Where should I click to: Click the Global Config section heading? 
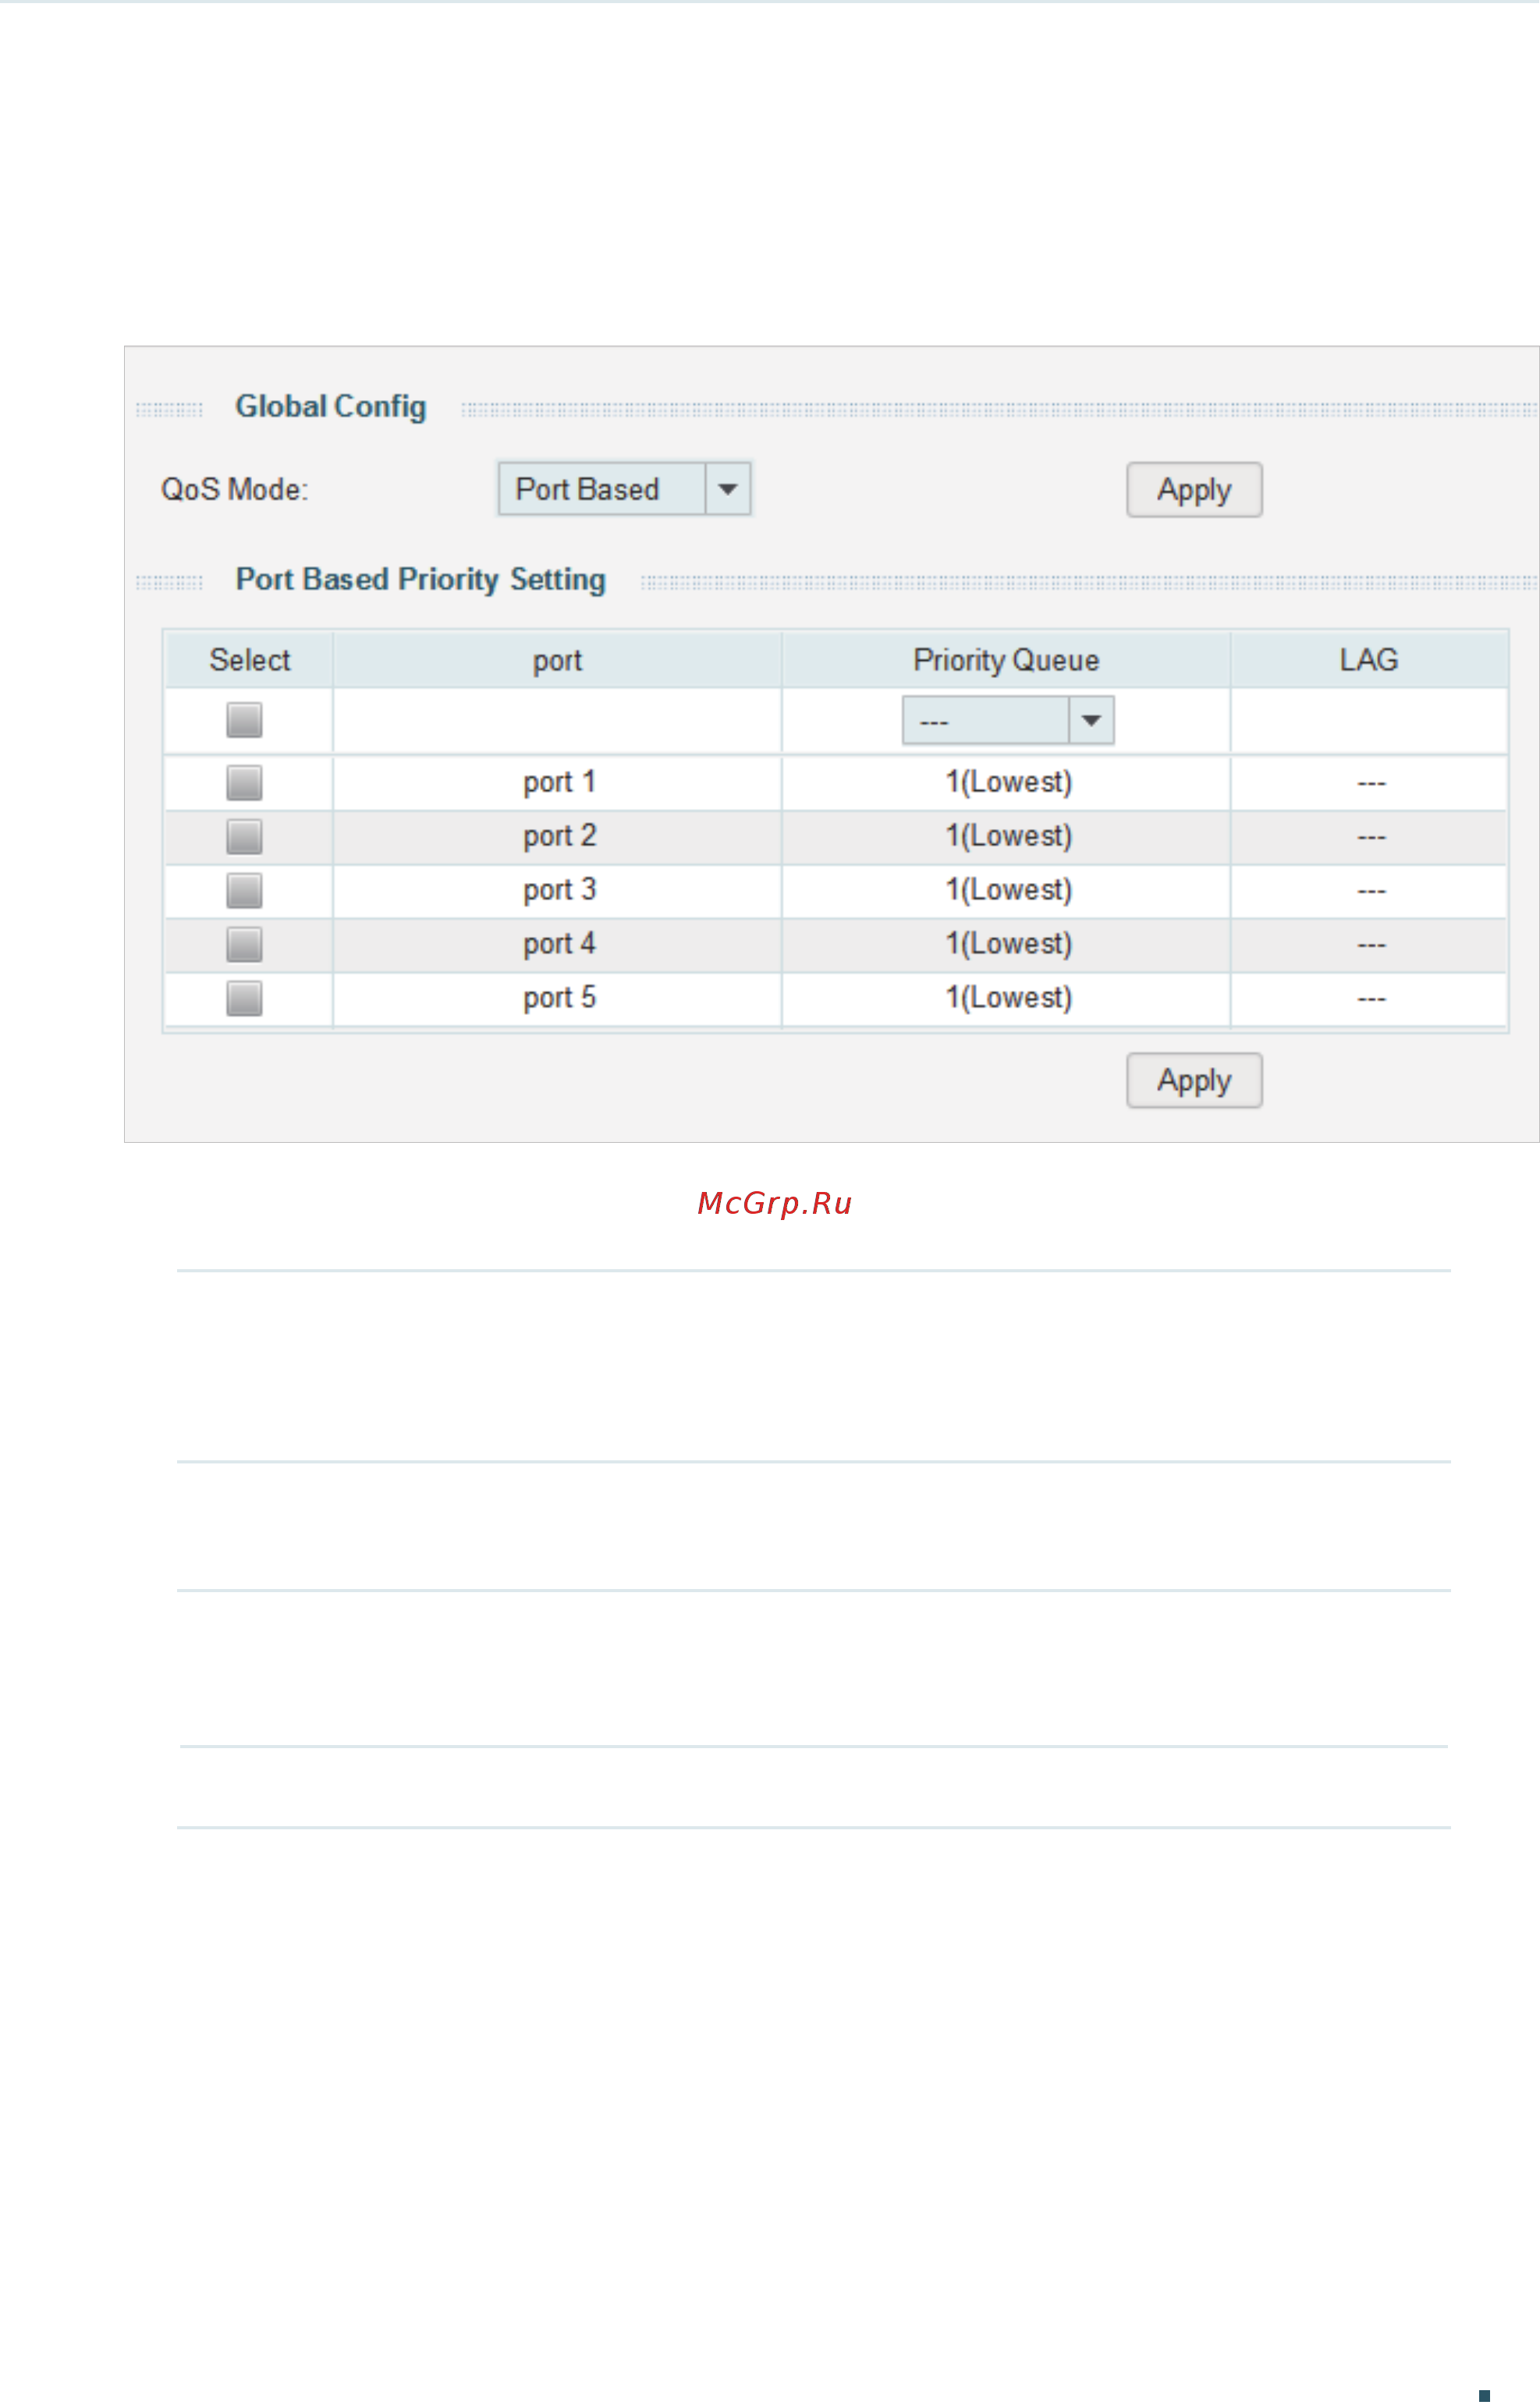click(331, 407)
